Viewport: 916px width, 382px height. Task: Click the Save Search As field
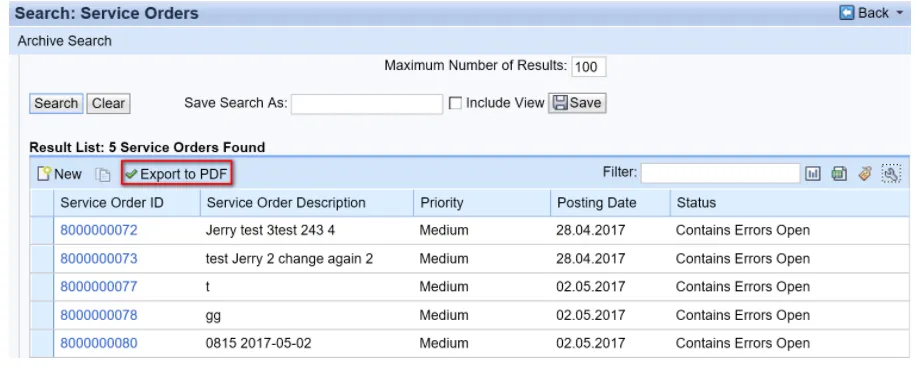(367, 104)
